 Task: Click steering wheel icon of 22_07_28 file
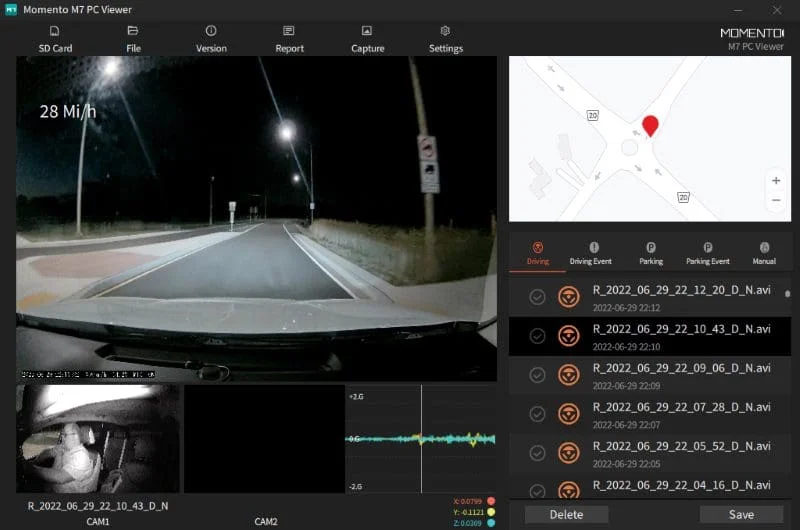pyautogui.click(x=568, y=414)
